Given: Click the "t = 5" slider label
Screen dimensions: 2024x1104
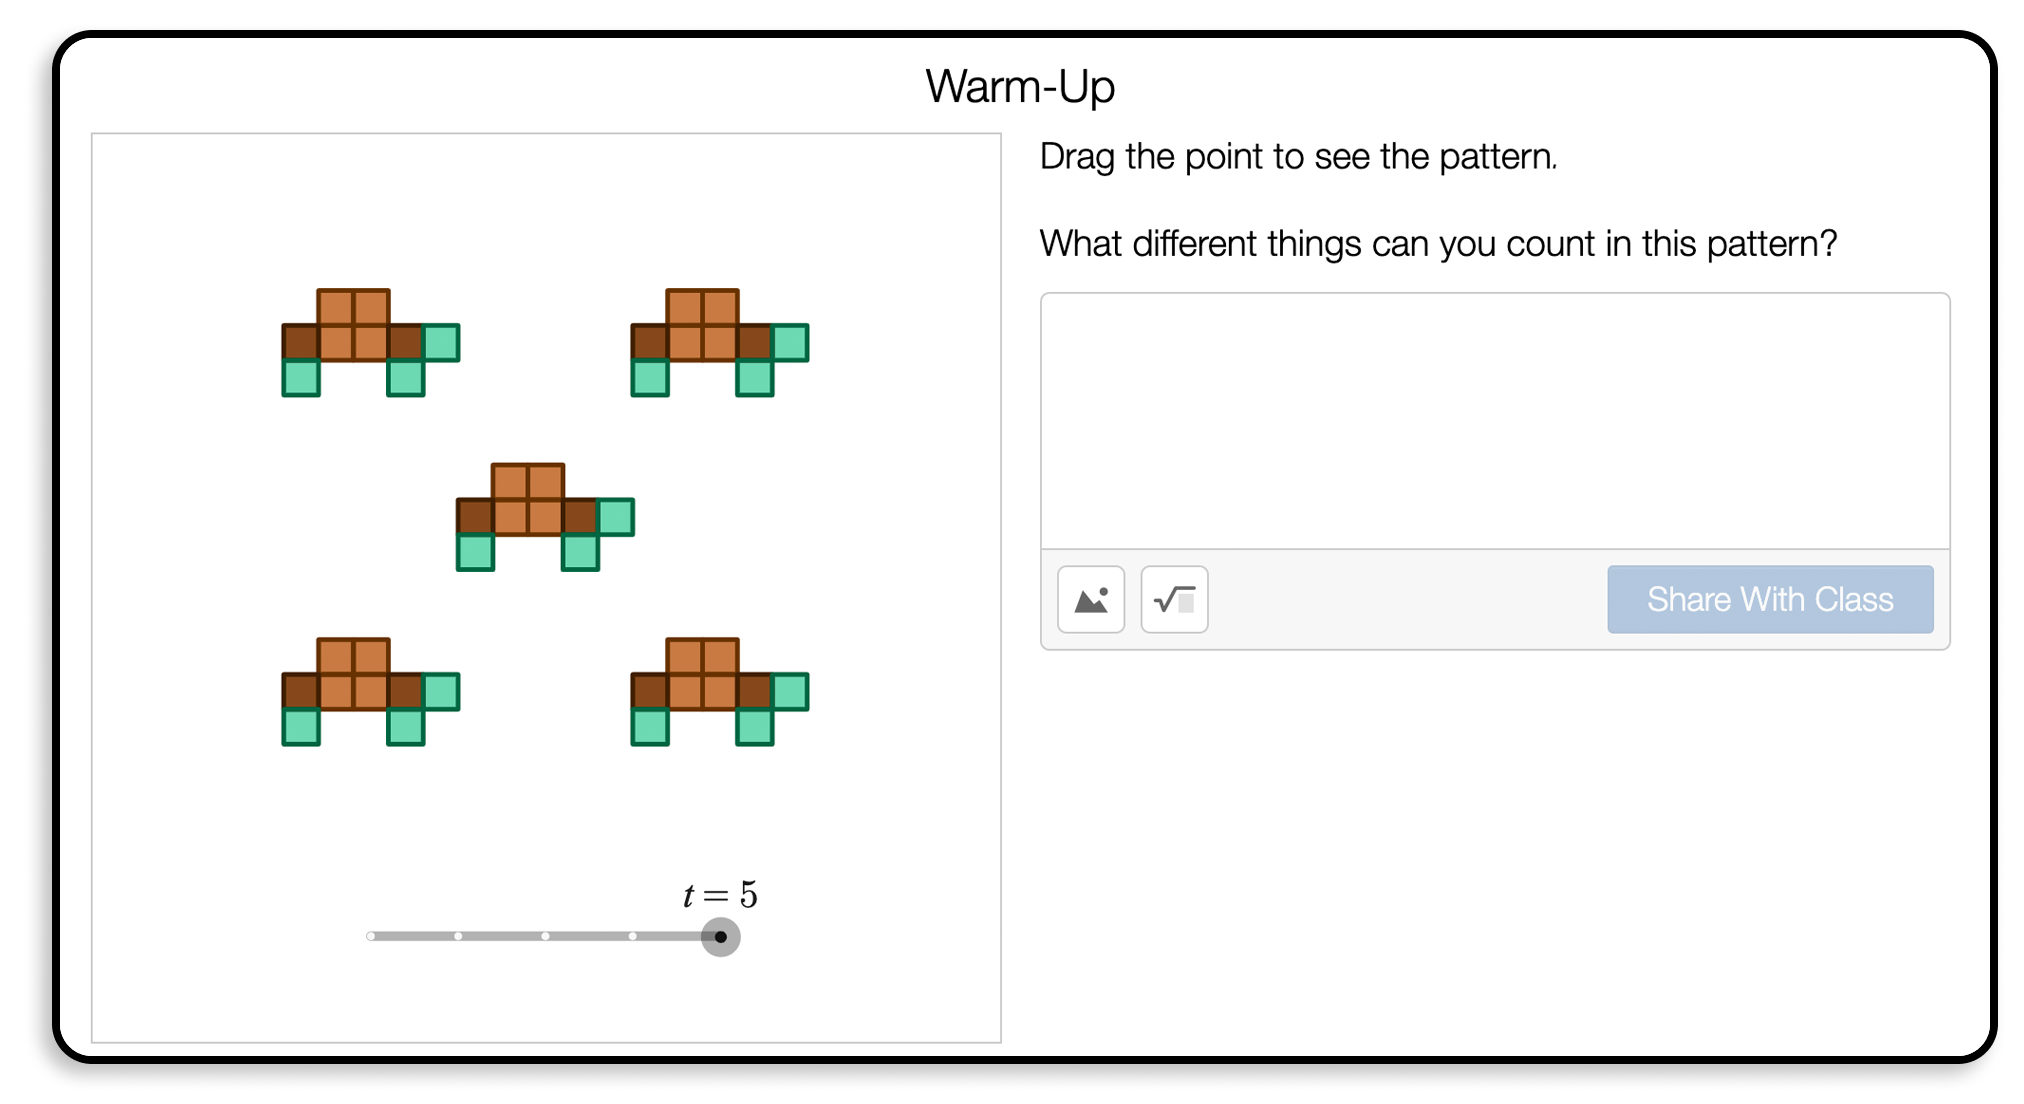Looking at the screenshot, I should pyautogui.click(x=720, y=895).
